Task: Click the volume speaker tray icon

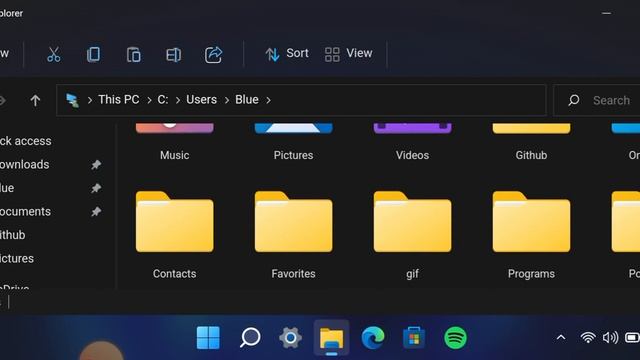Action: [x=610, y=338]
